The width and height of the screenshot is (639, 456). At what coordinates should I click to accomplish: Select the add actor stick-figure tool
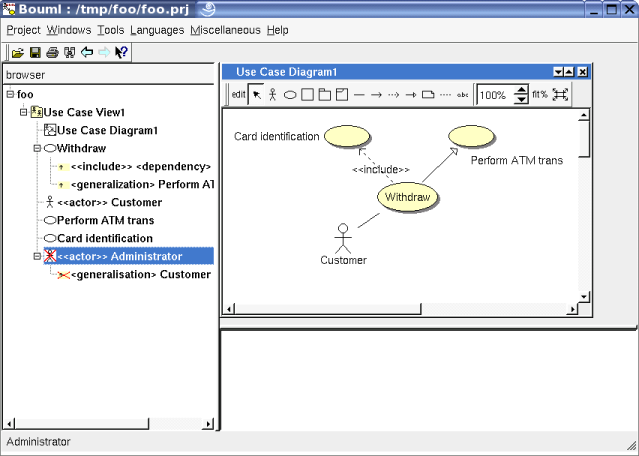(273, 95)
